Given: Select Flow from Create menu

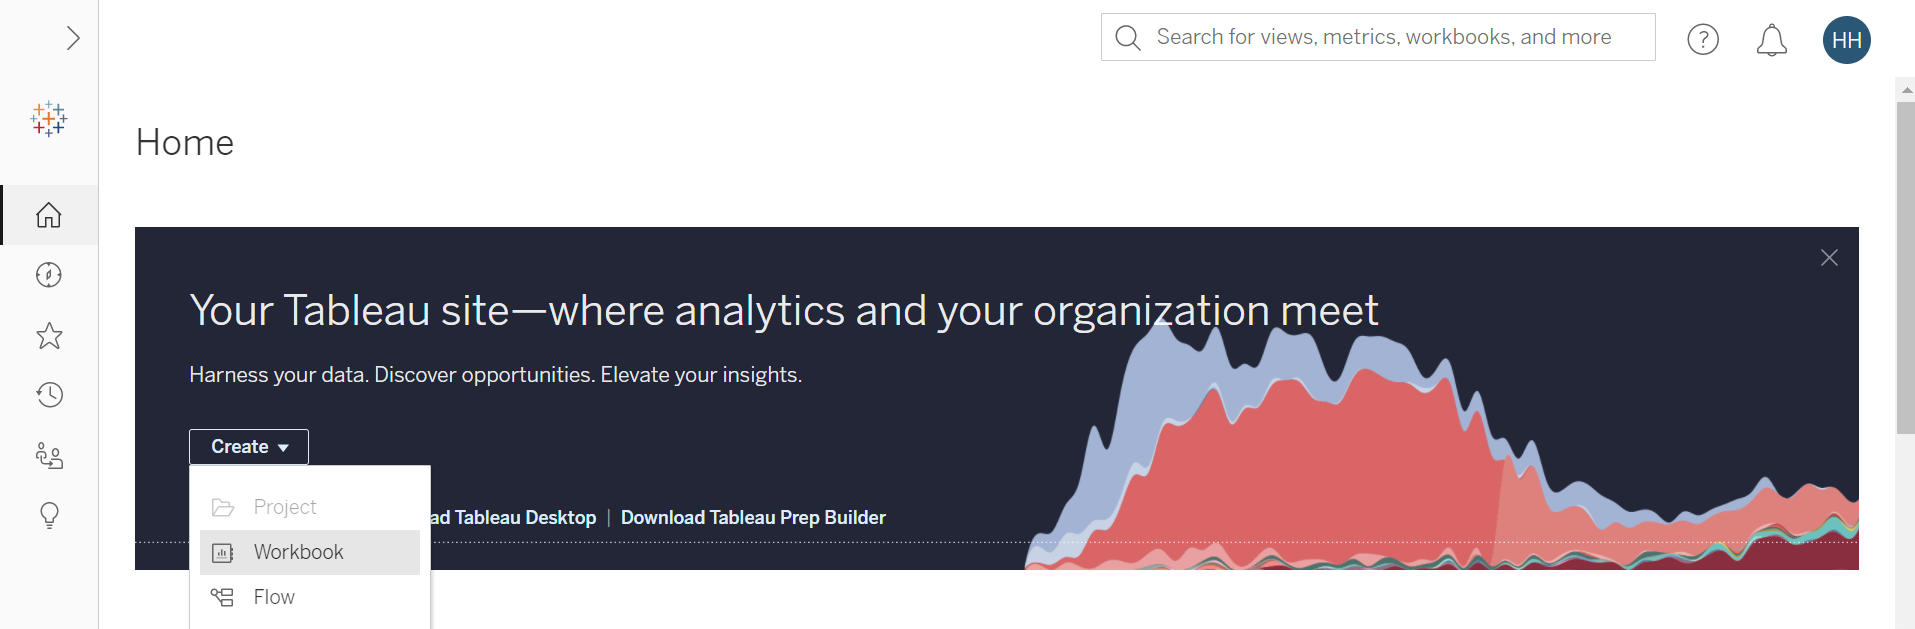Looking at the screenshot, I should [274, 597].
